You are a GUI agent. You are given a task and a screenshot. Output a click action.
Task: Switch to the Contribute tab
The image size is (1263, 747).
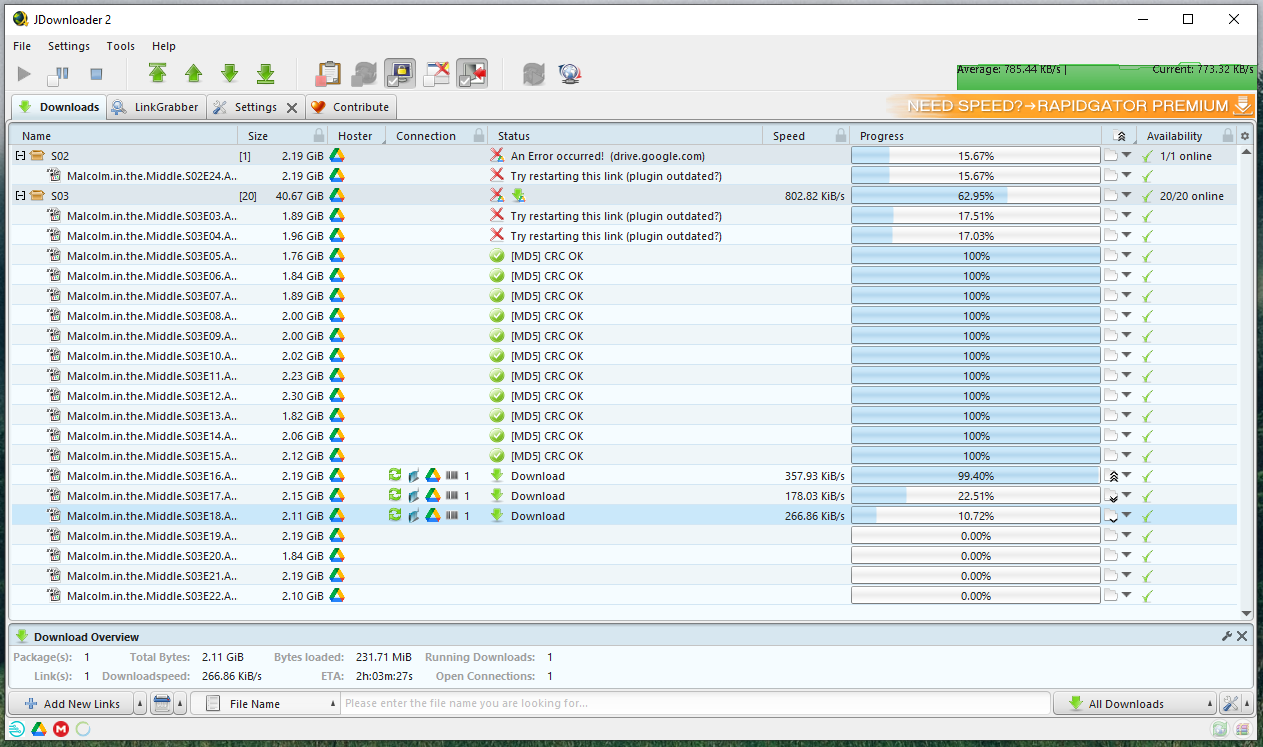pos(351,107)
